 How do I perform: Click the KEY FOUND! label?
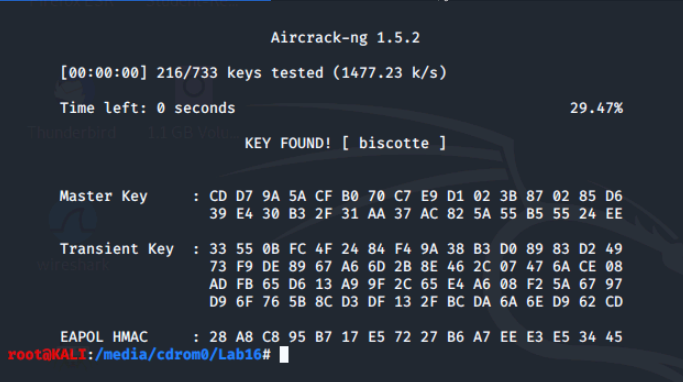288,143
